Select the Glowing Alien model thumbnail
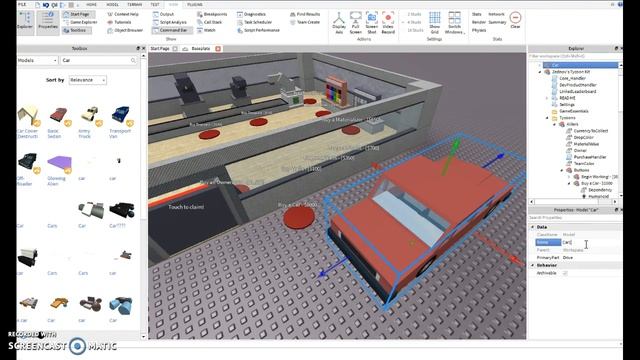The height and width of the screenshot is (360, 640). [59, 163]
